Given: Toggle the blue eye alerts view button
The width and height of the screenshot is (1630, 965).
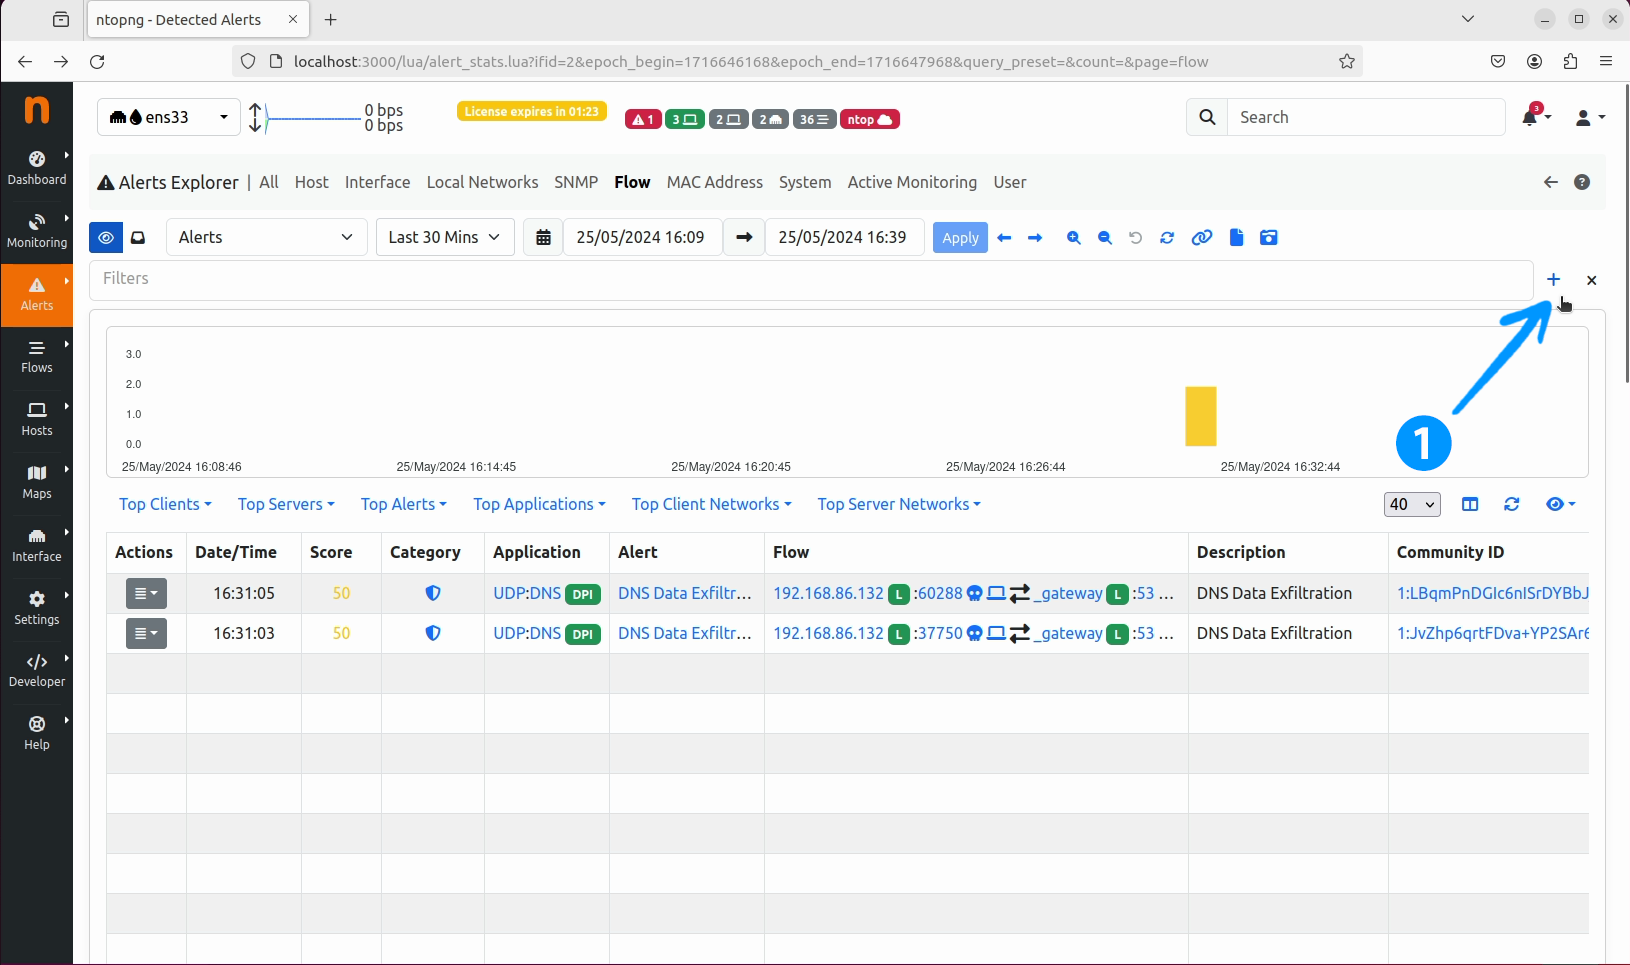Looking at the screenshot, I should 106,238.
